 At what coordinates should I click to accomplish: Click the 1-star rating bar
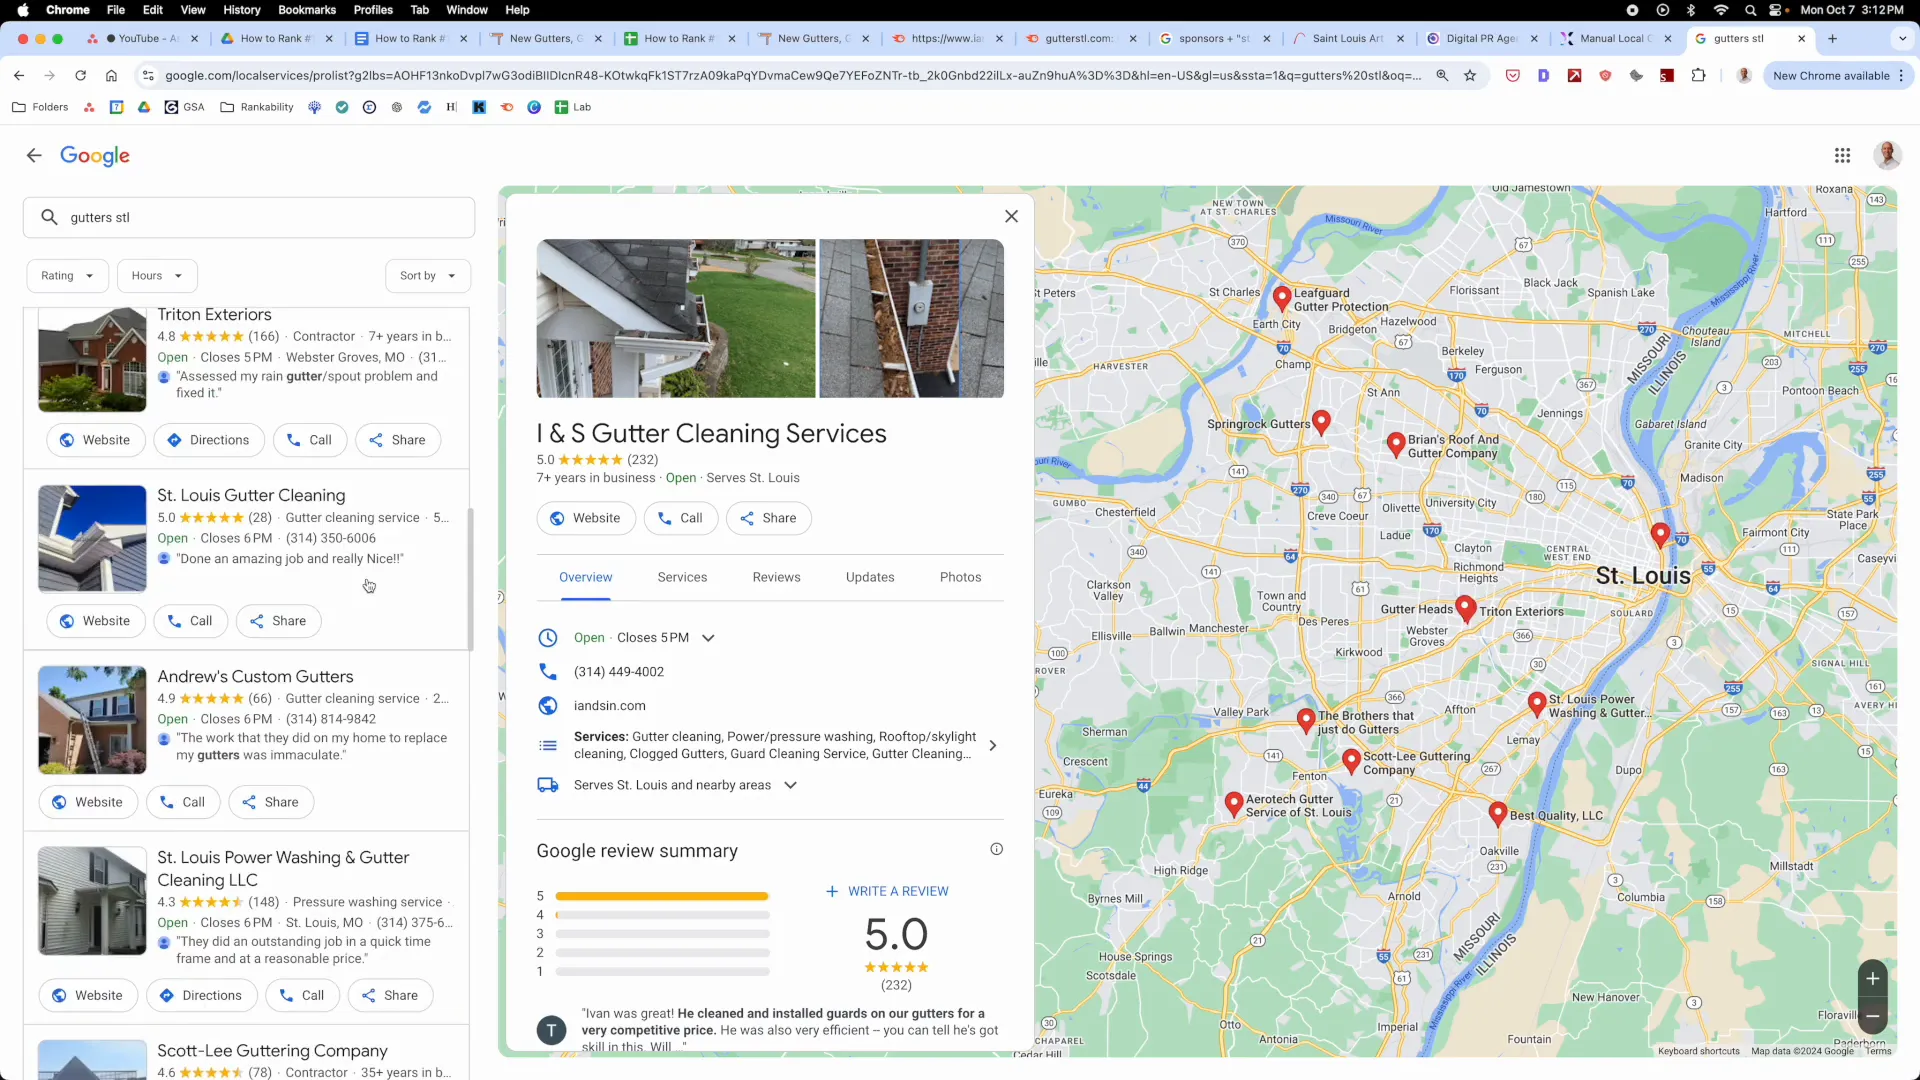(x=662, y=971)
